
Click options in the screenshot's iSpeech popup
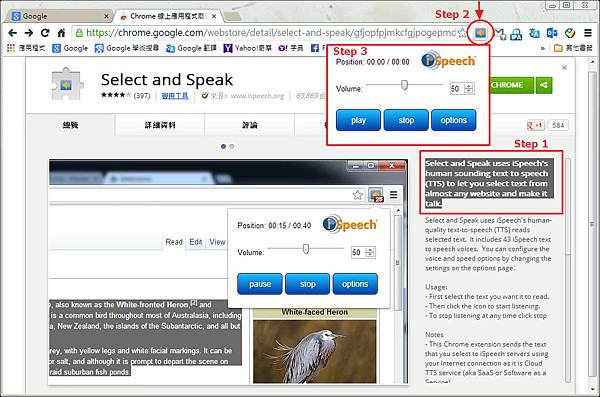pyautogui.click(x=355, y=284)
